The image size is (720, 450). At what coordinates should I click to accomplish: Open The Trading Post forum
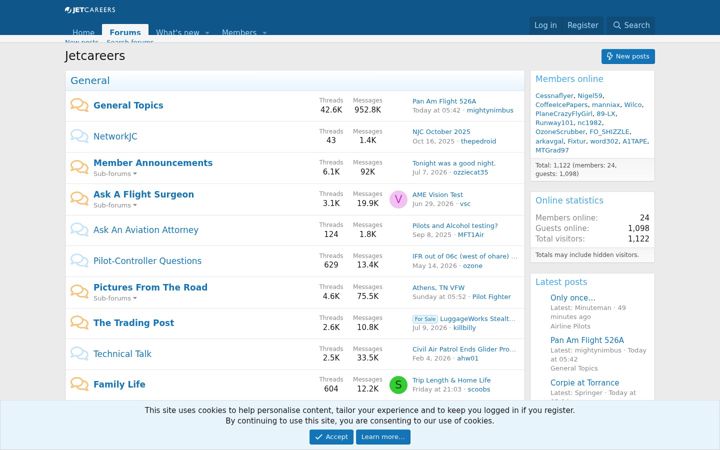(134, 323)
